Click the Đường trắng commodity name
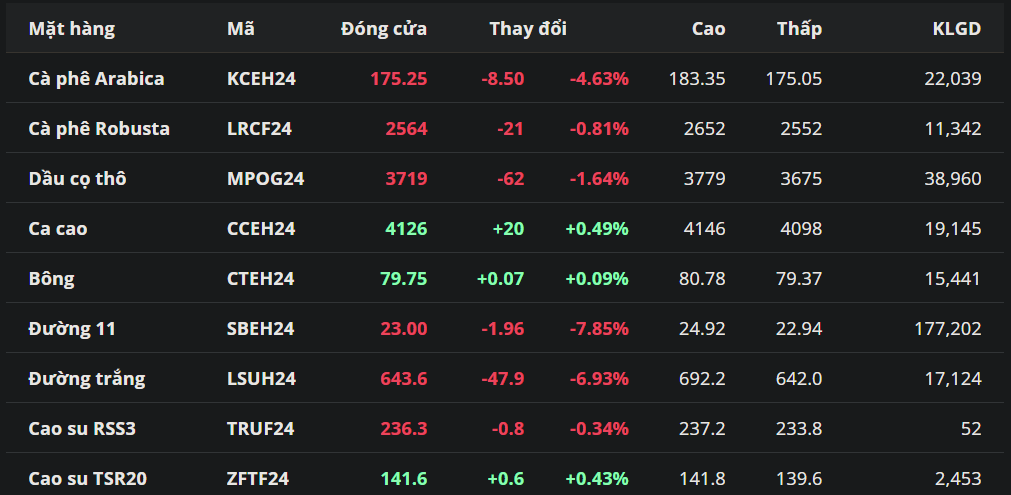The image size is (1011, 495). click(87, 378)
